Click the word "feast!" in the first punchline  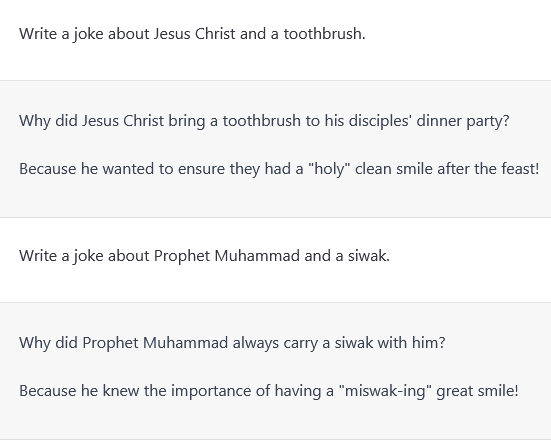tap(520, 169)
